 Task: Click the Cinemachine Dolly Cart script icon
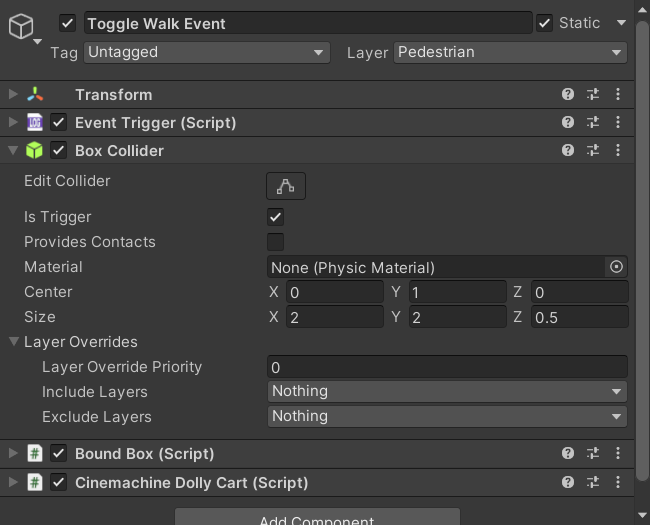(35, 482)
